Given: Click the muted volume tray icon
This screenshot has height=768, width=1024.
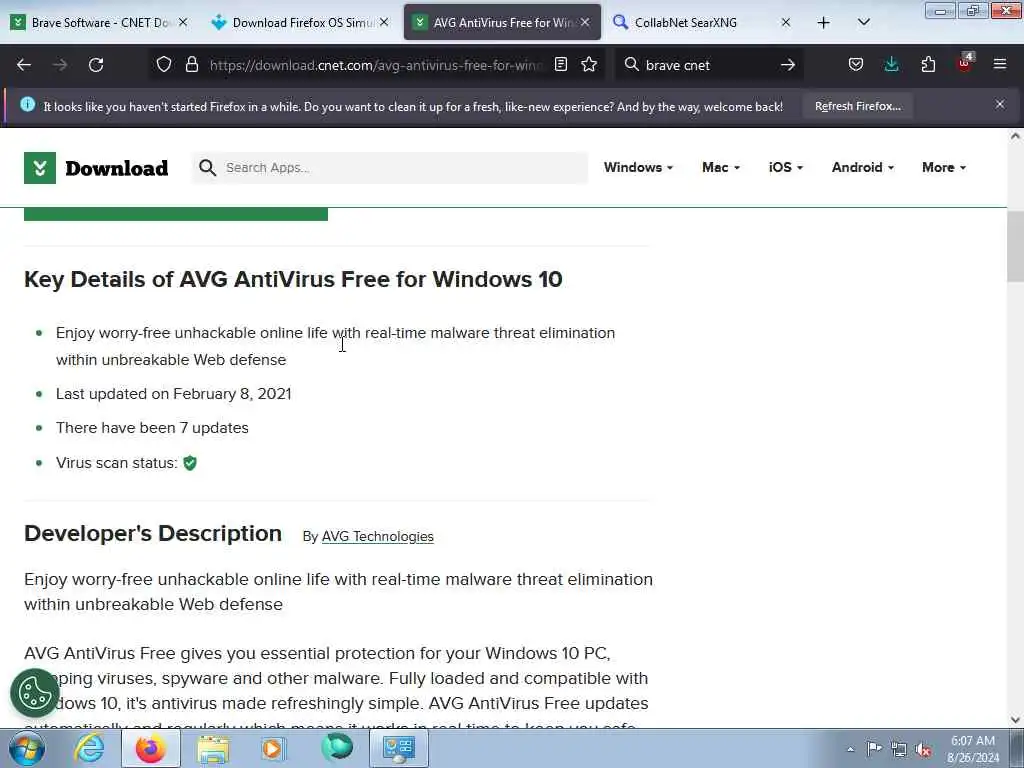Looking at the screenshot, I should coord(923,749).
